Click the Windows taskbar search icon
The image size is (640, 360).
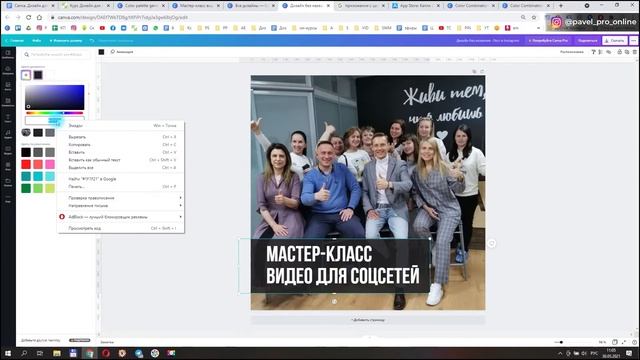[x=24, y=353]
